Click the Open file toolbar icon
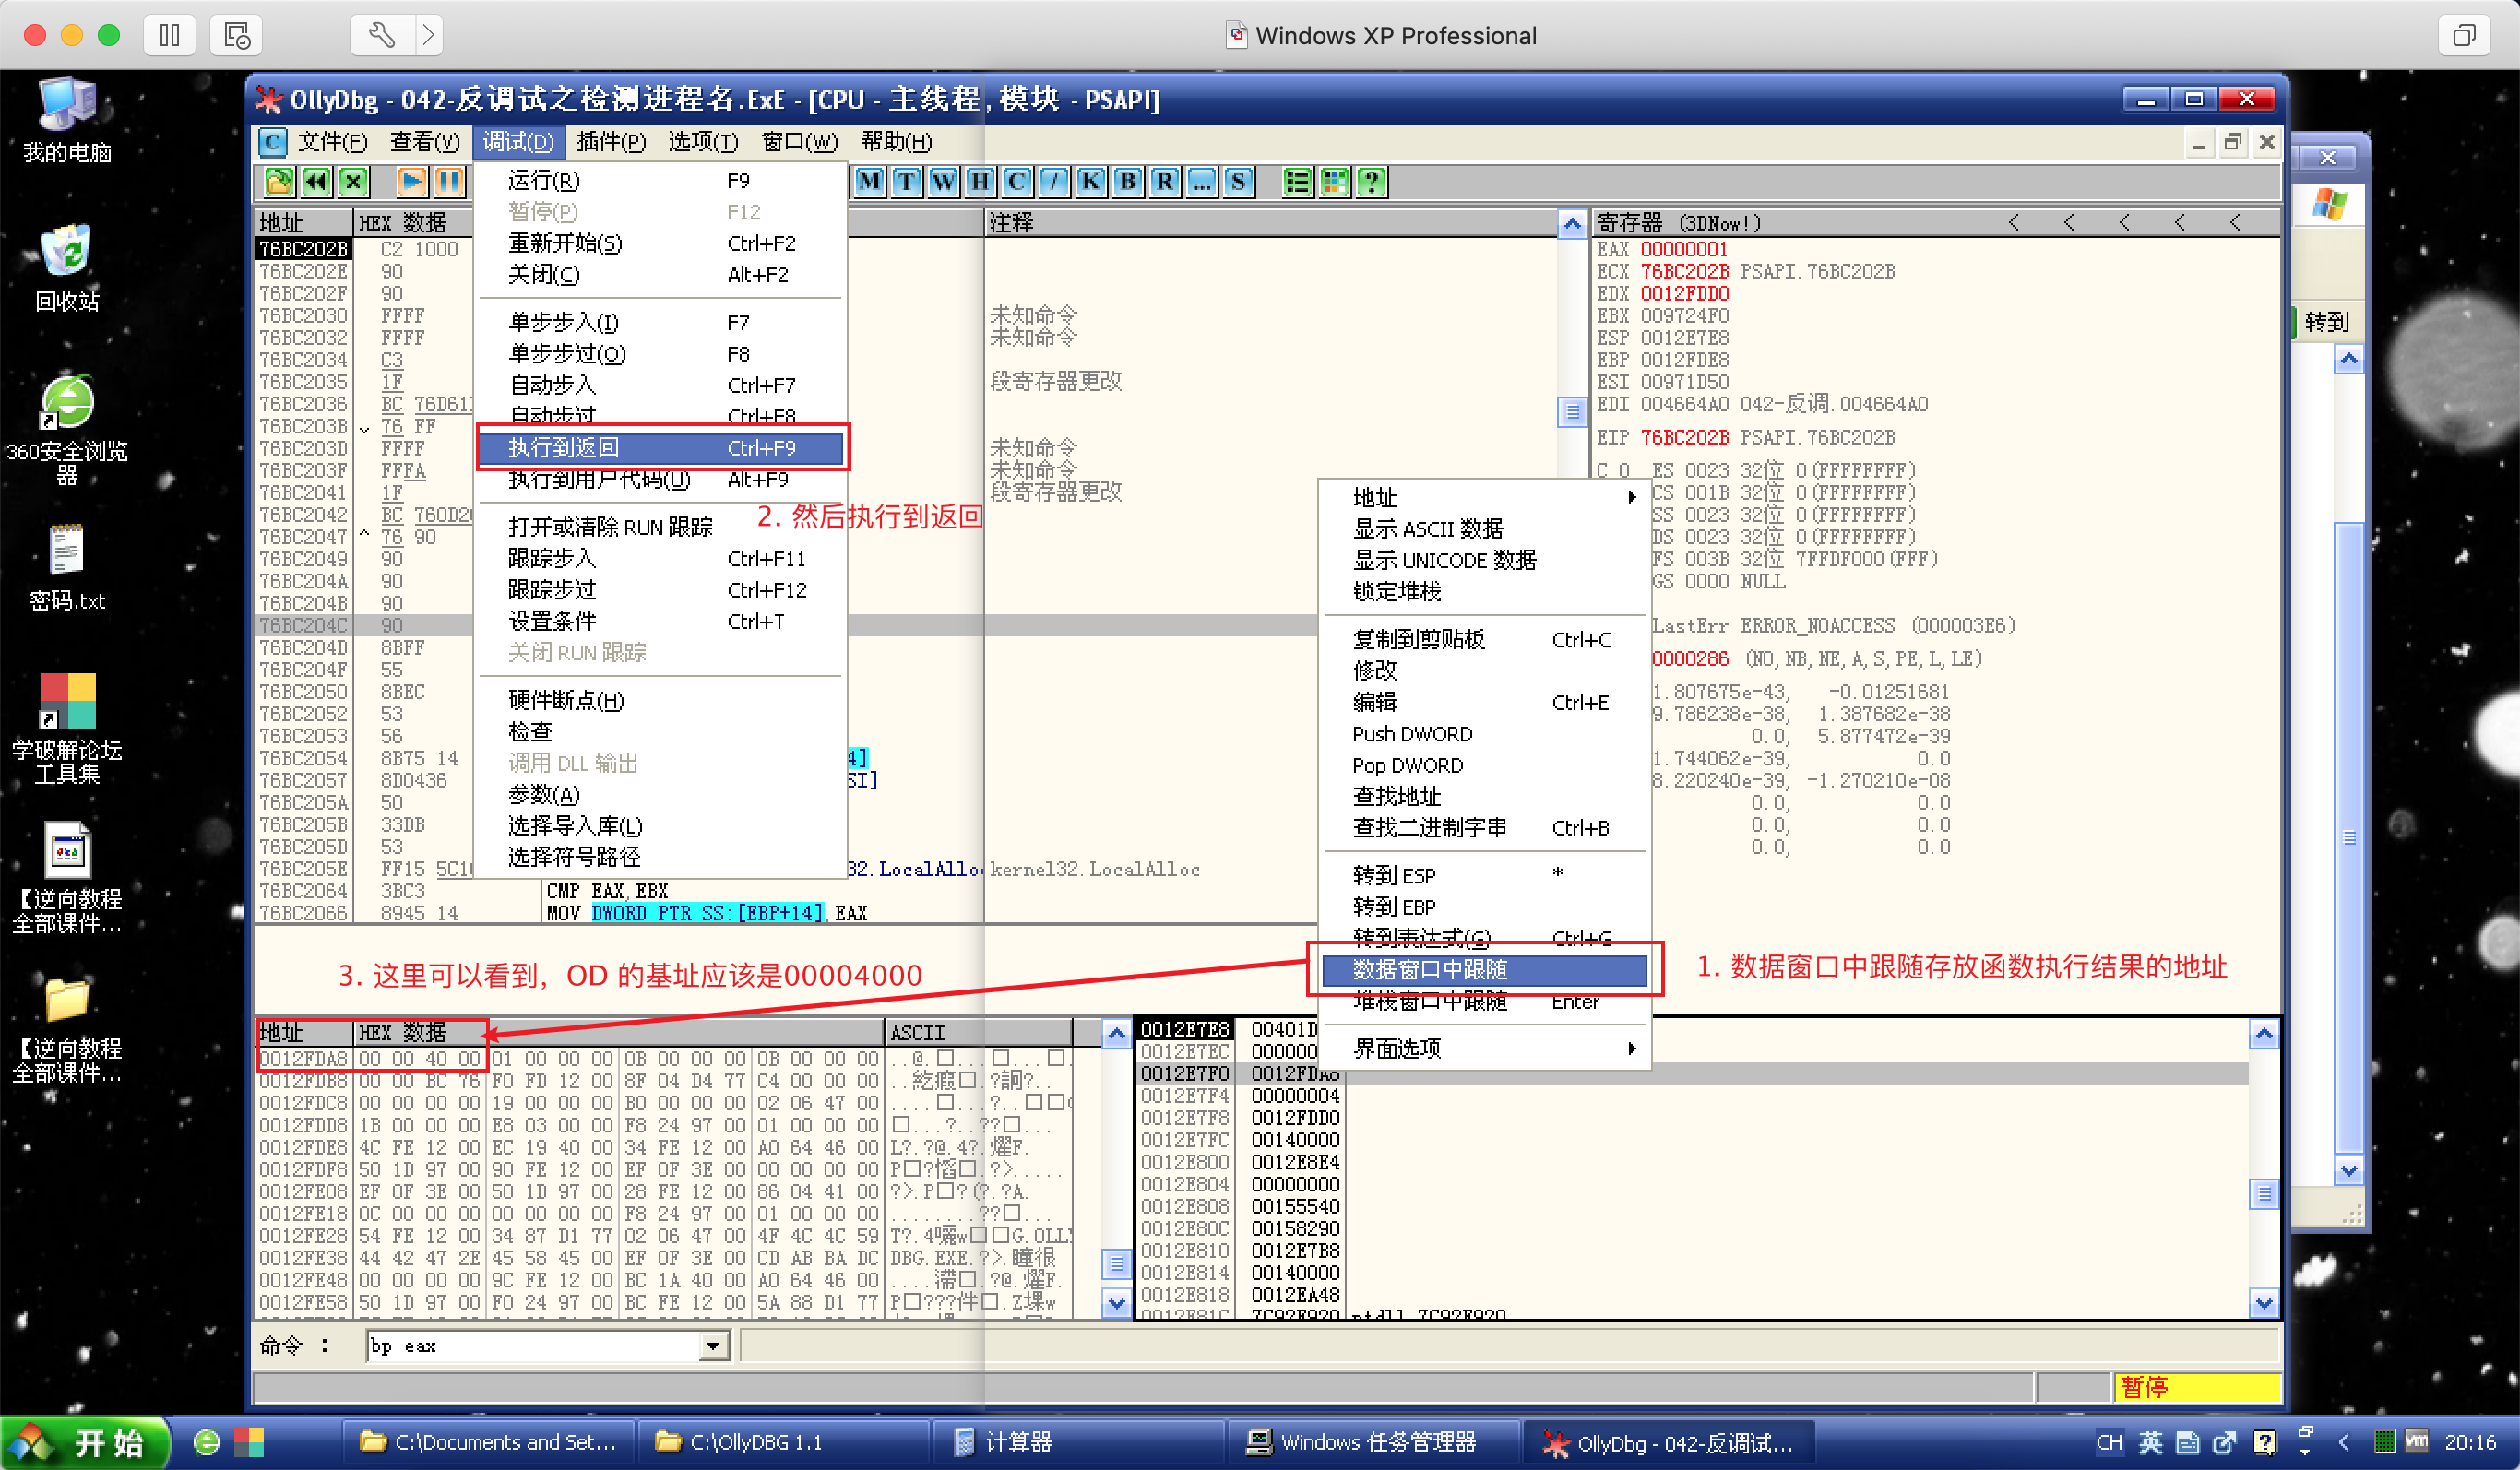The image size is (2520, 1470). coord(279,181)
